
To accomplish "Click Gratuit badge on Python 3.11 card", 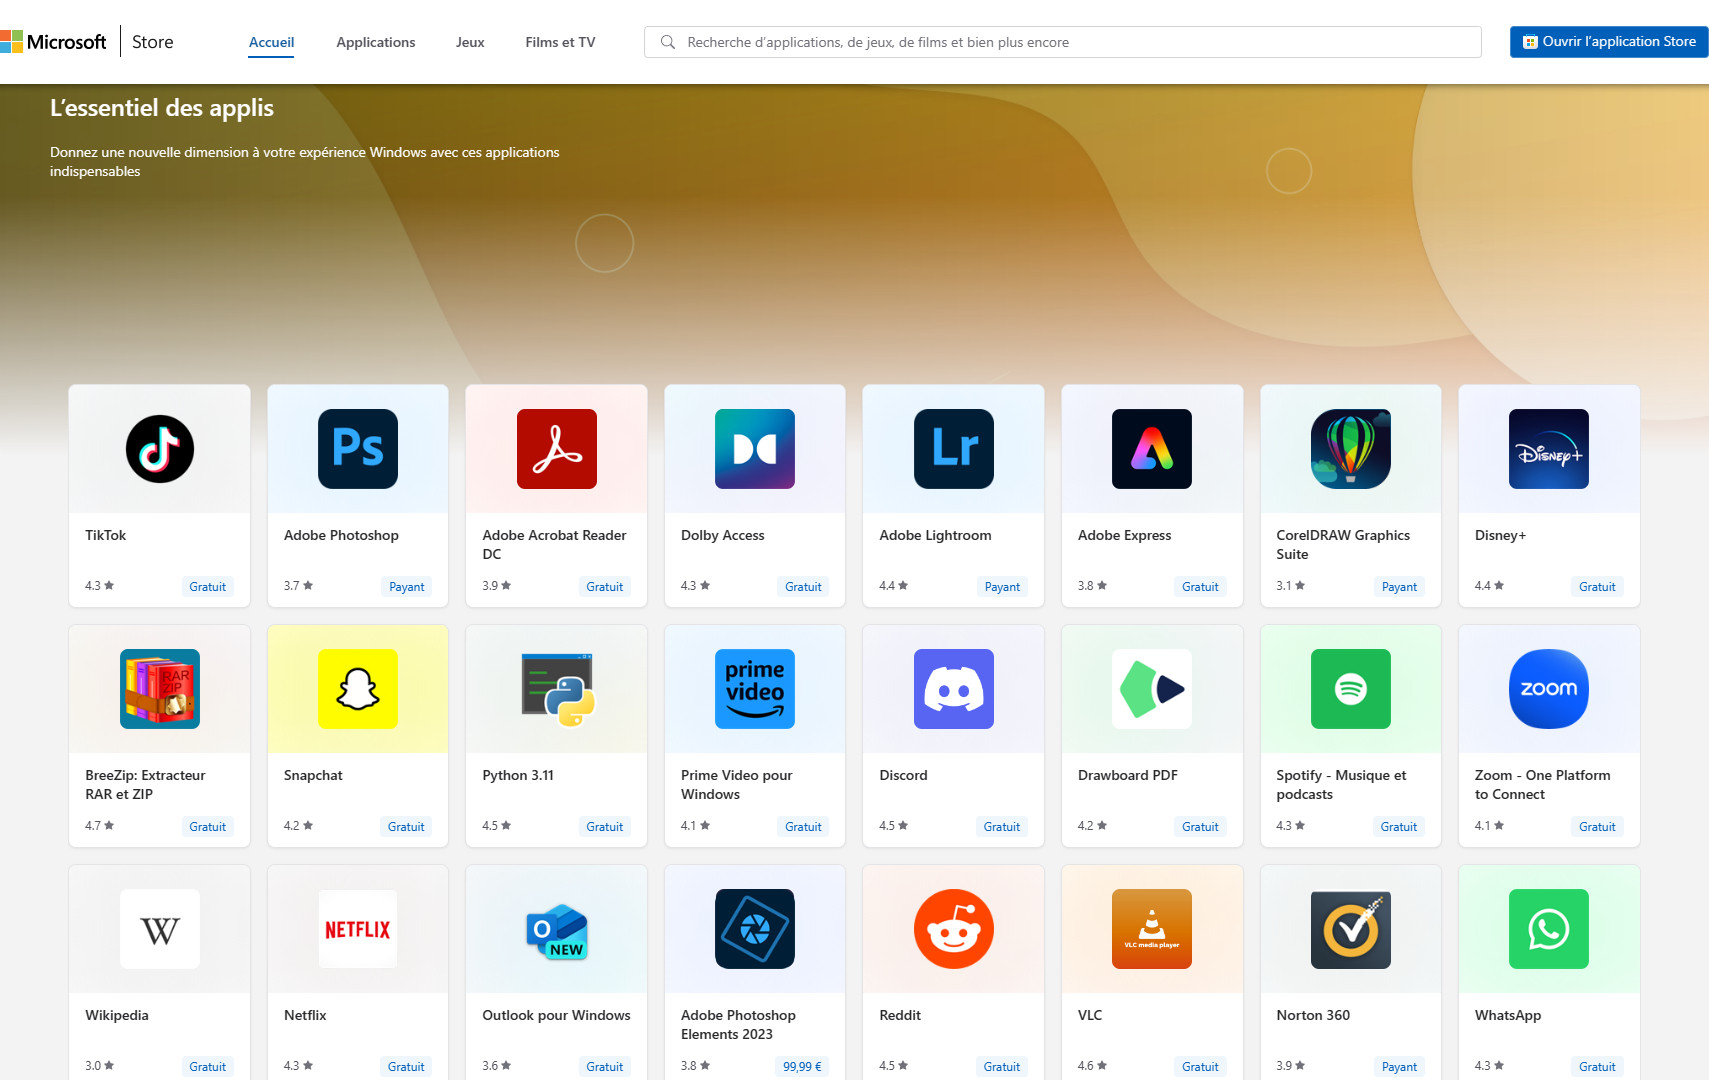I will point(605,827).
